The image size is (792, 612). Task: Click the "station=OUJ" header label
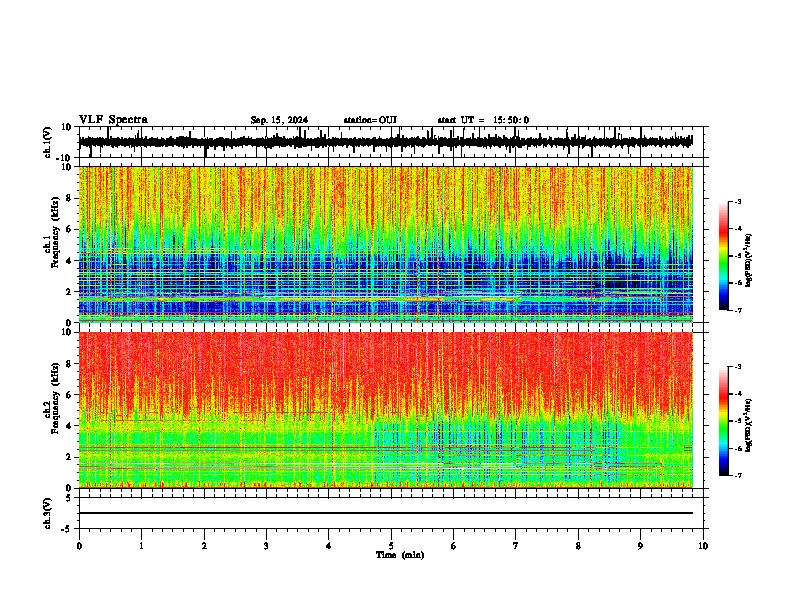pyautogui.click(x=370, y=120)
